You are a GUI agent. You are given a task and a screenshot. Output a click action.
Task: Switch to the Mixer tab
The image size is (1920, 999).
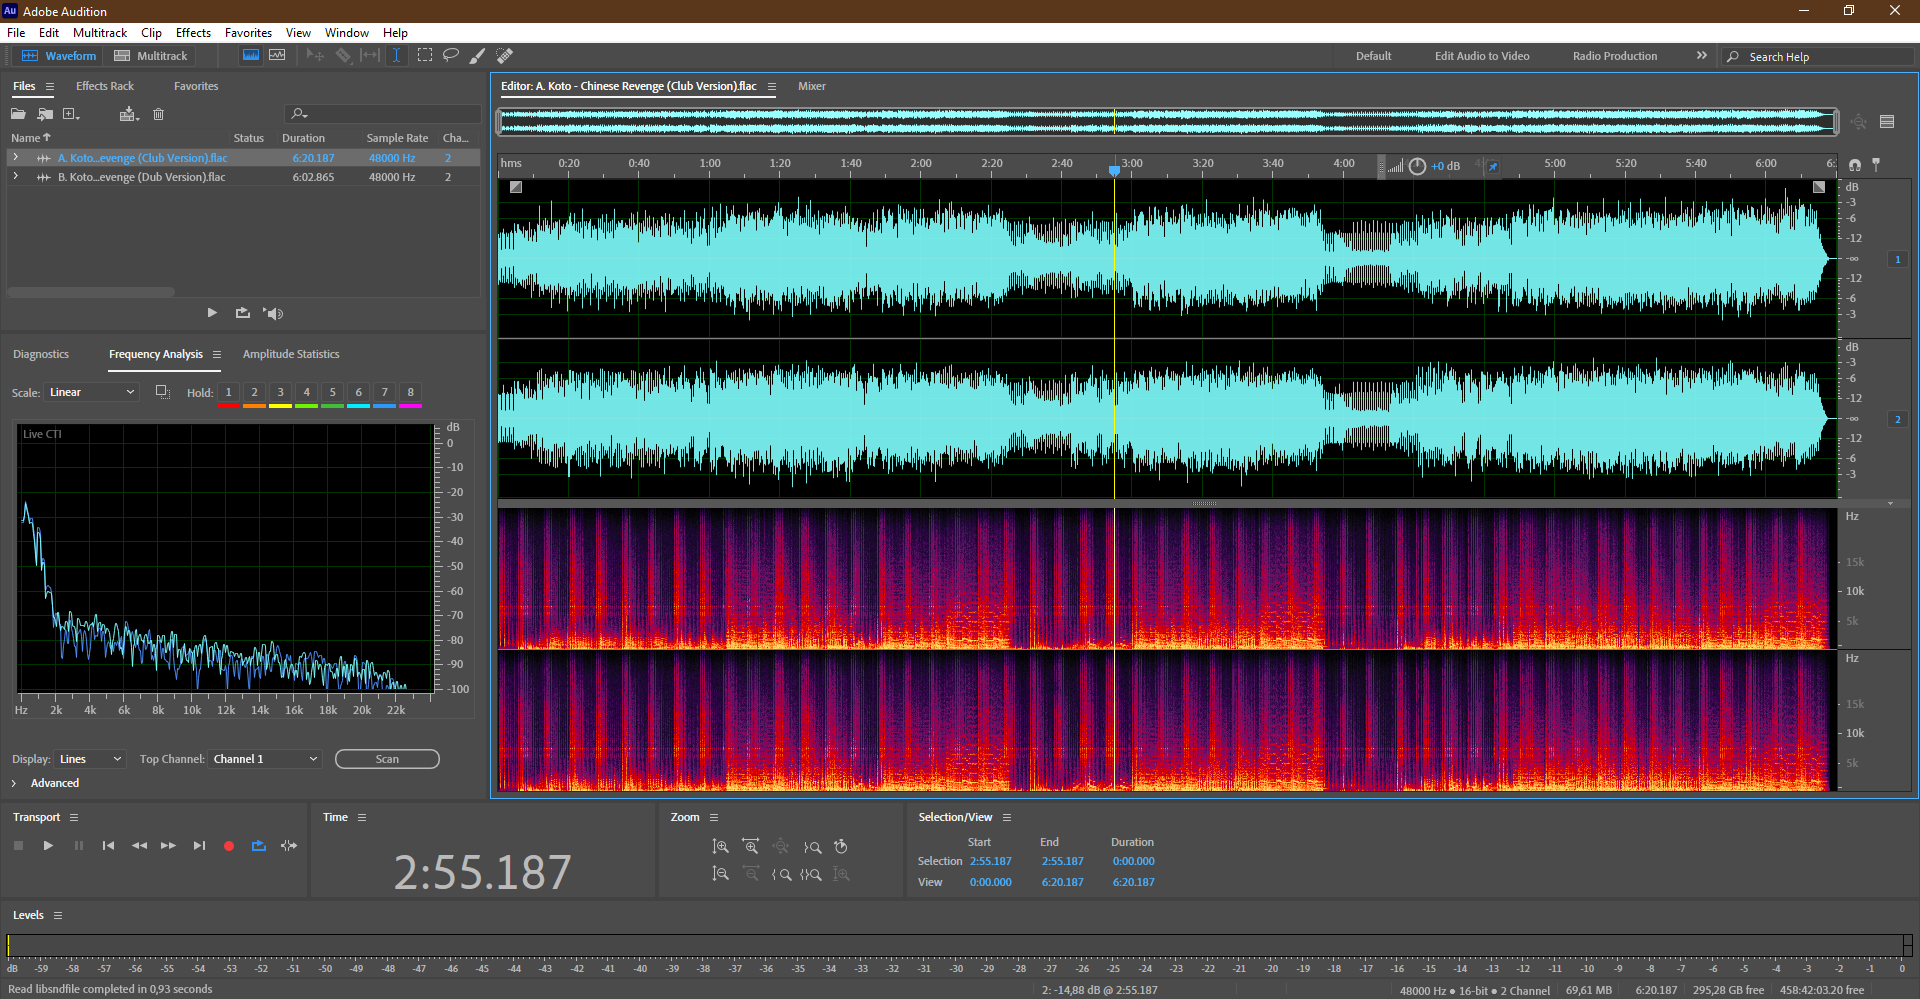tap(812, 86)
